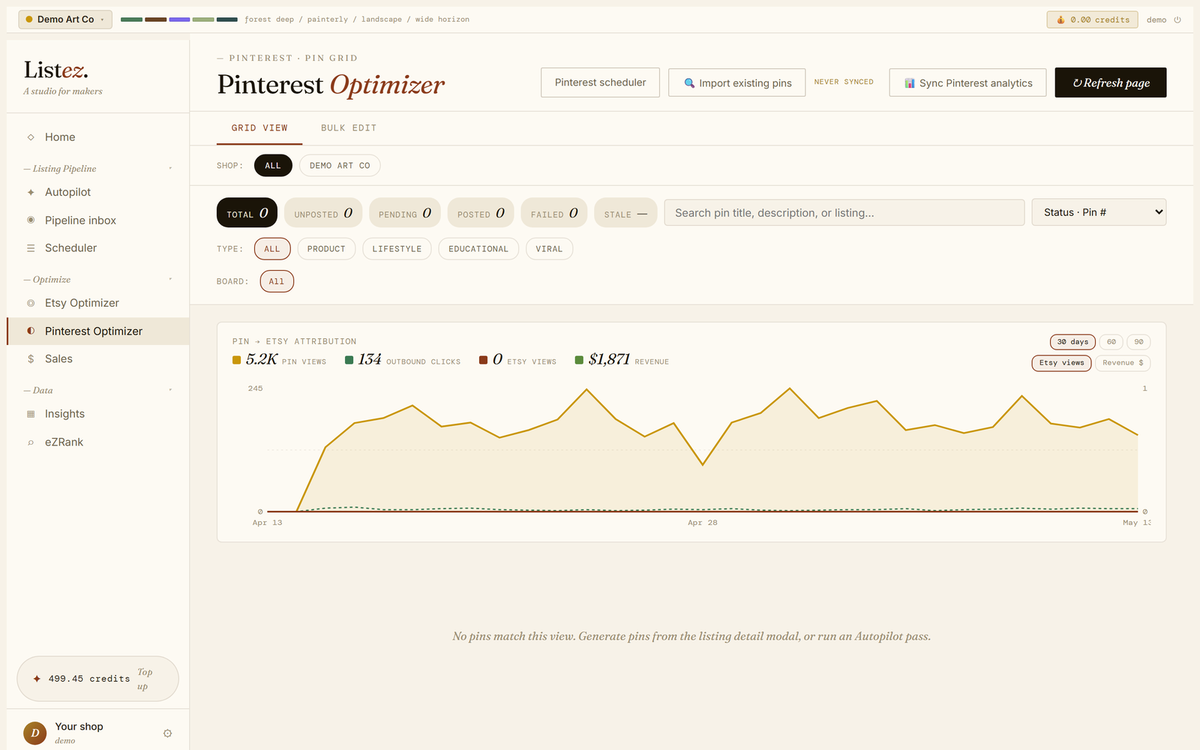The image size is (1200, 750).
Task: Click the purple palette swatch in header
Action: [x=179, y=19]
